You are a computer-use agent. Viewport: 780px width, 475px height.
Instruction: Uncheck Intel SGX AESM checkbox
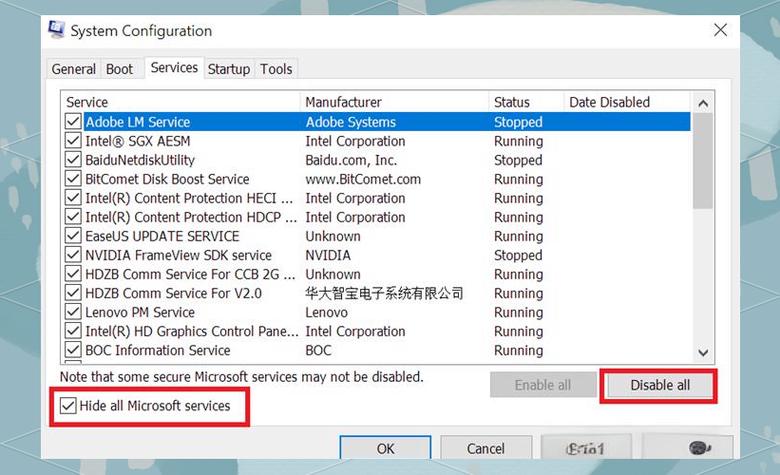pyautogui.click(x=73, y=141)
